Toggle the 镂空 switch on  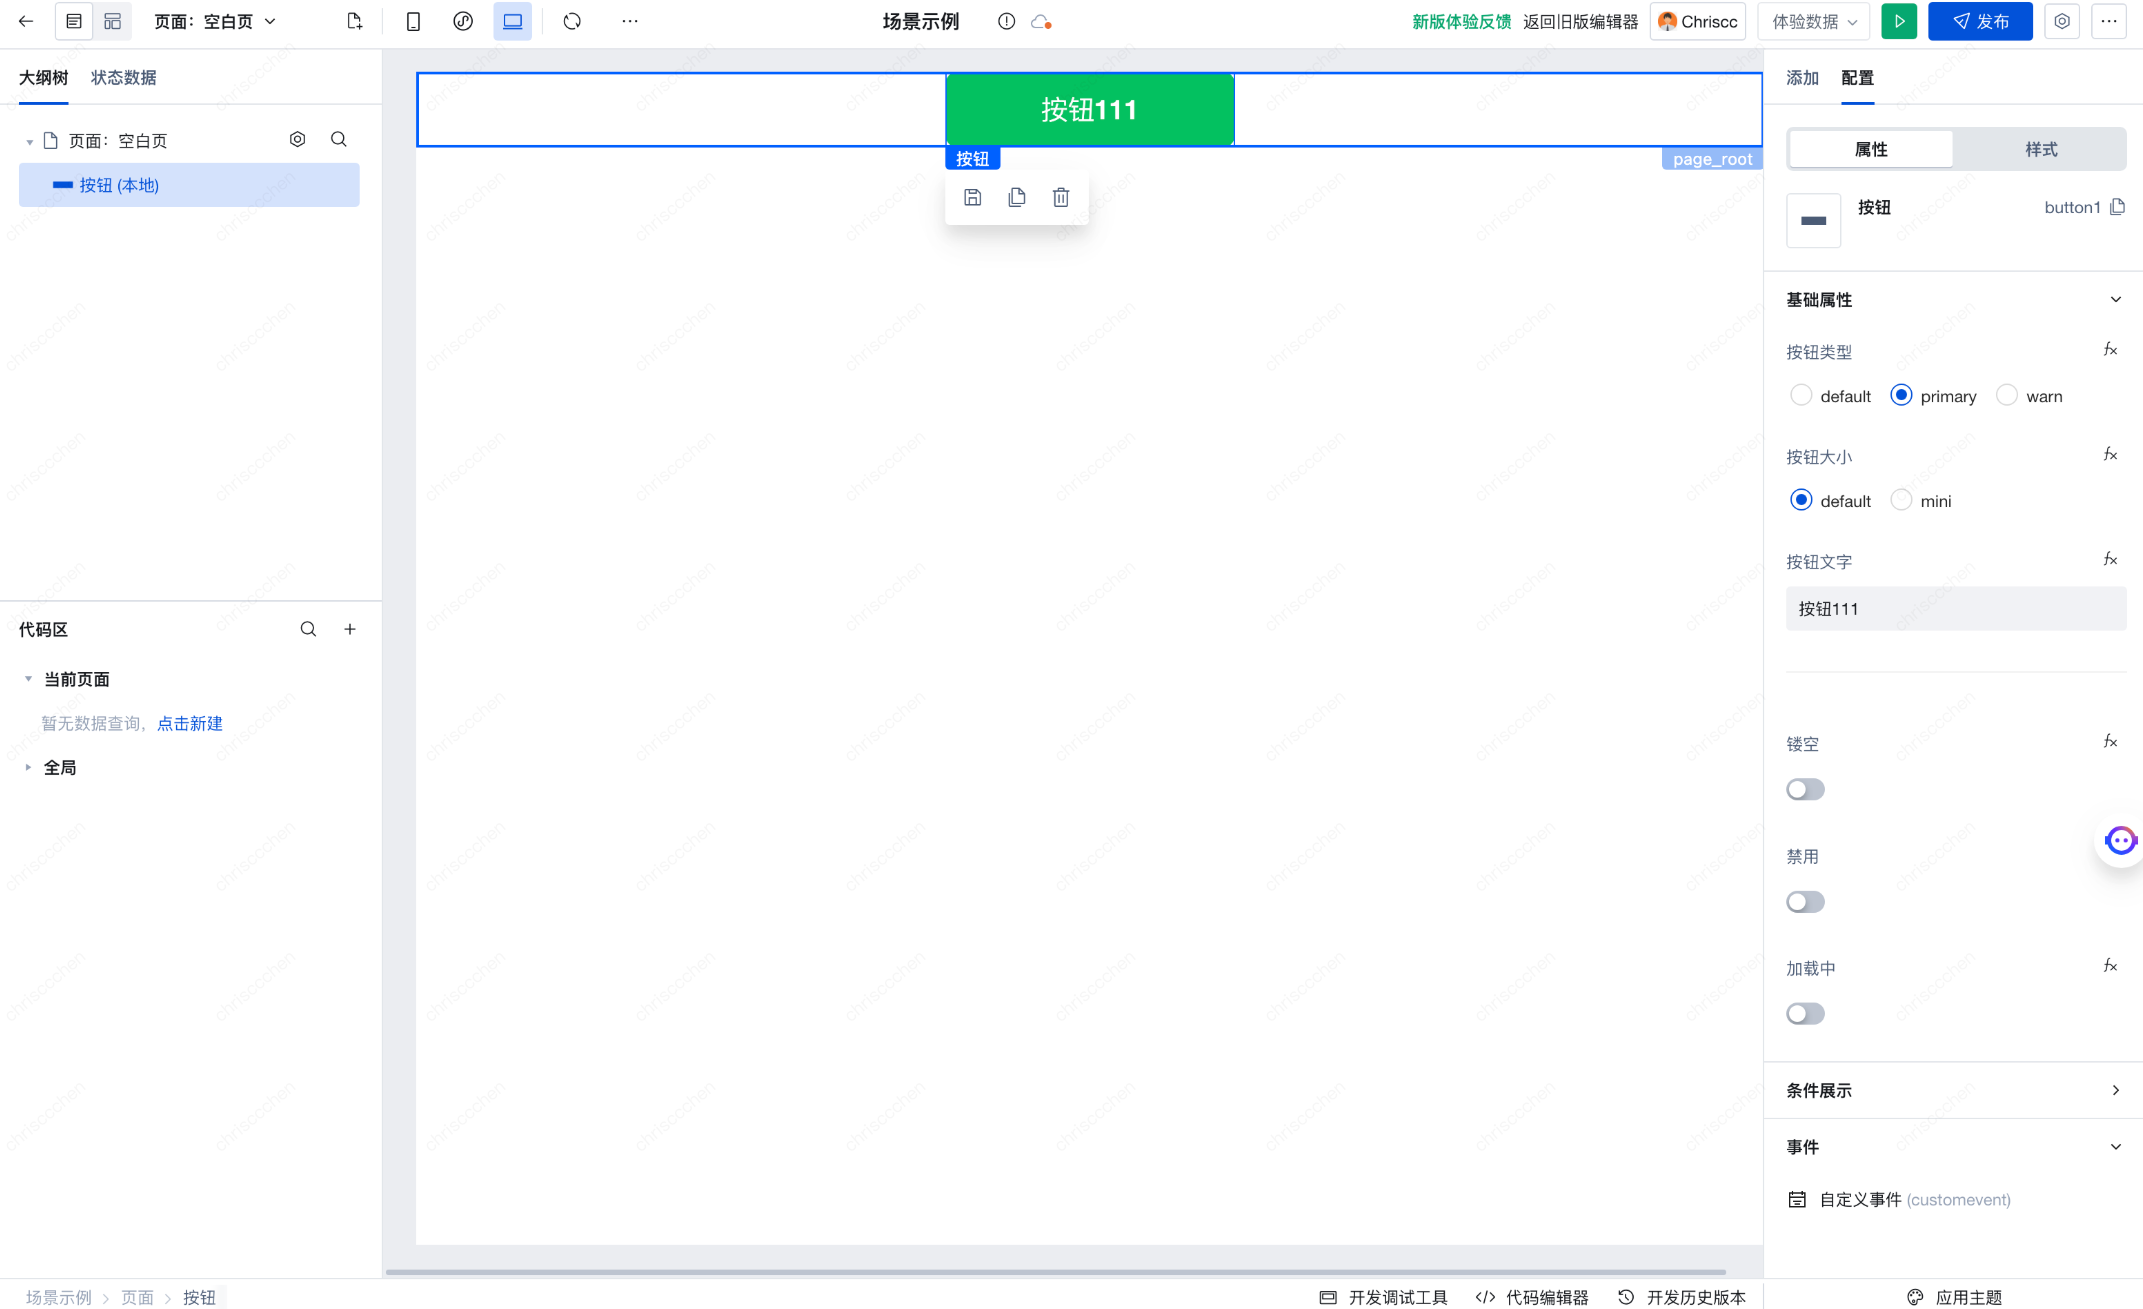(1805, 790)
